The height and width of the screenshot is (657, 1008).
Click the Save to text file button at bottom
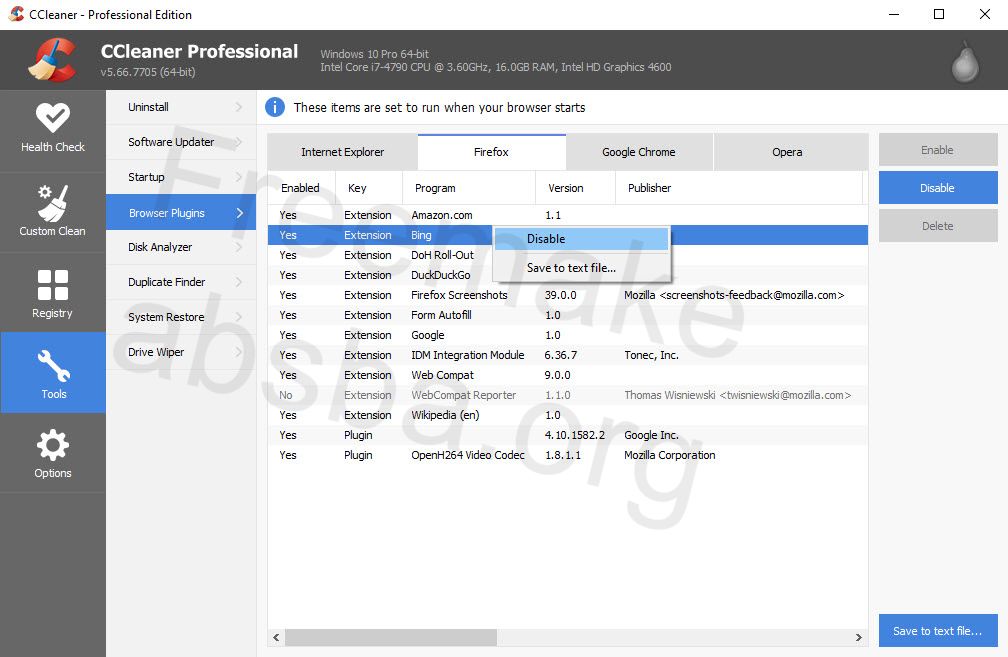(938, 631)
